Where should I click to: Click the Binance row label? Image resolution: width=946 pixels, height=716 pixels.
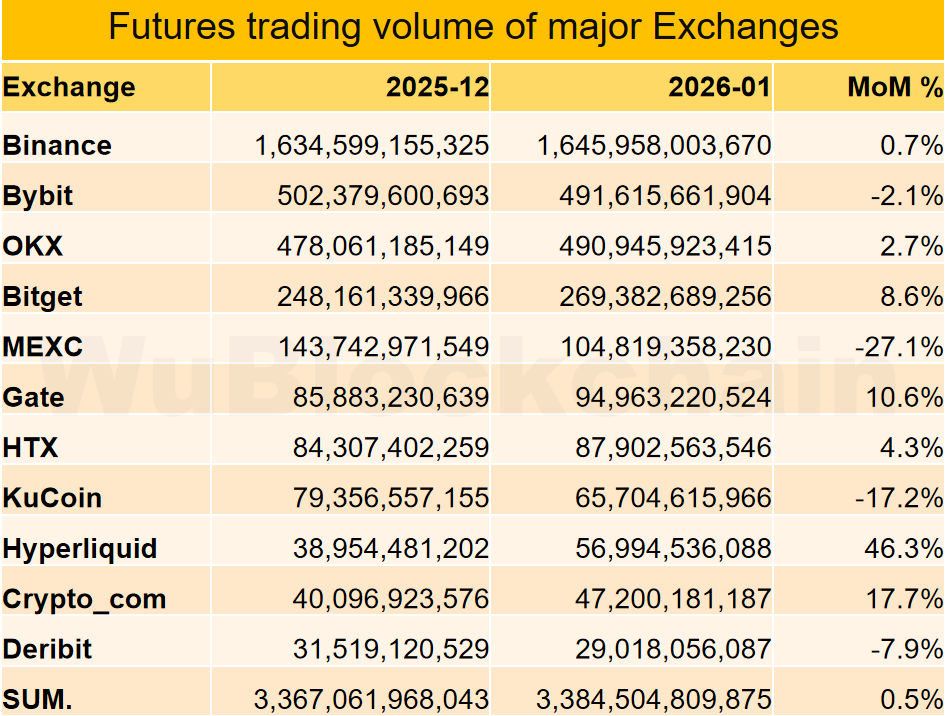(57, 146)
